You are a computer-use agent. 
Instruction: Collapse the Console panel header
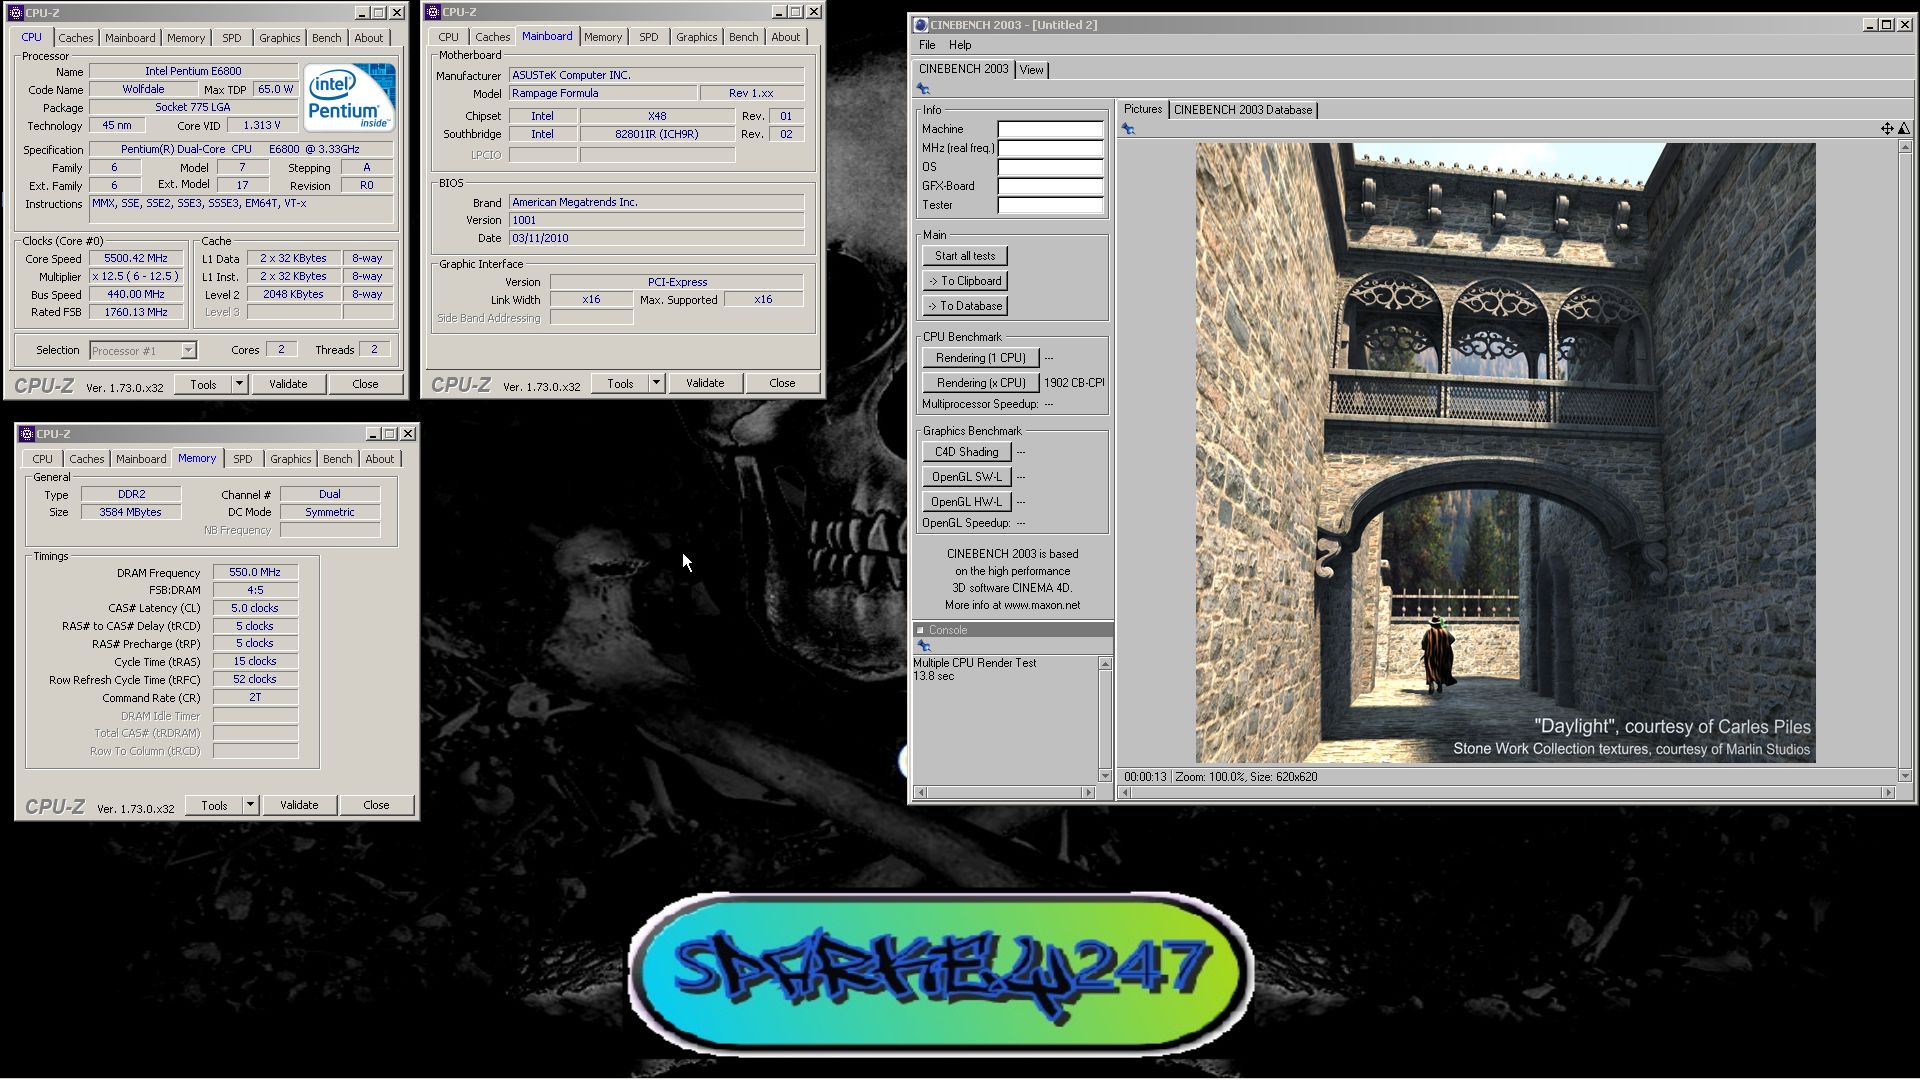coord(920,630)
